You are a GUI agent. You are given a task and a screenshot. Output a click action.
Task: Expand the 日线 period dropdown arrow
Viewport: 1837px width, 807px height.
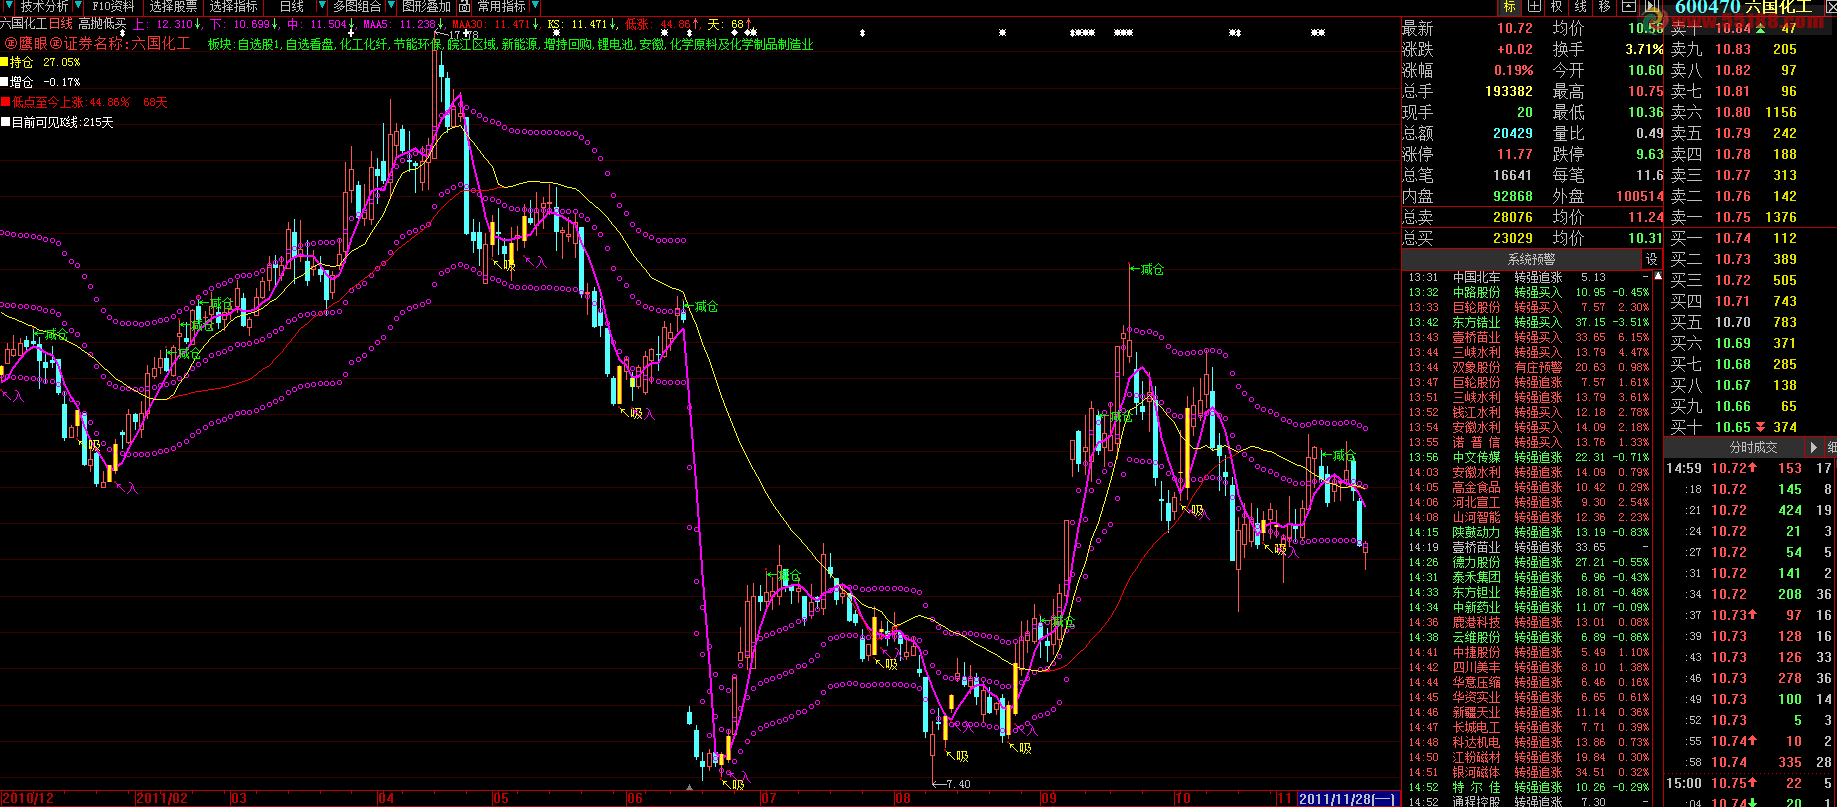pyautogui.click(x=322, y=7)
